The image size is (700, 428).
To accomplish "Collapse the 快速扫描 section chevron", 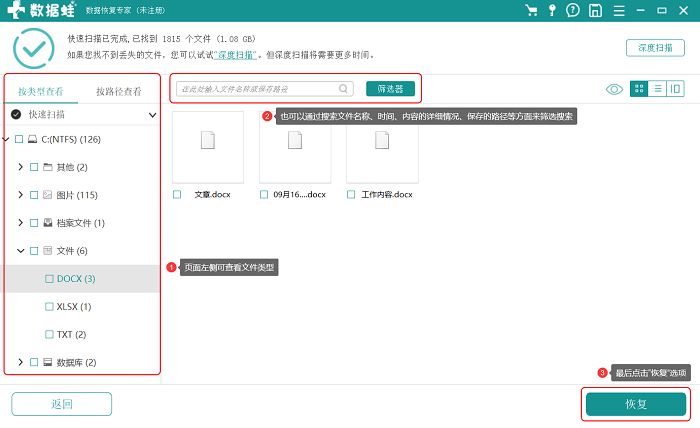I will click(x=152, y=115).
